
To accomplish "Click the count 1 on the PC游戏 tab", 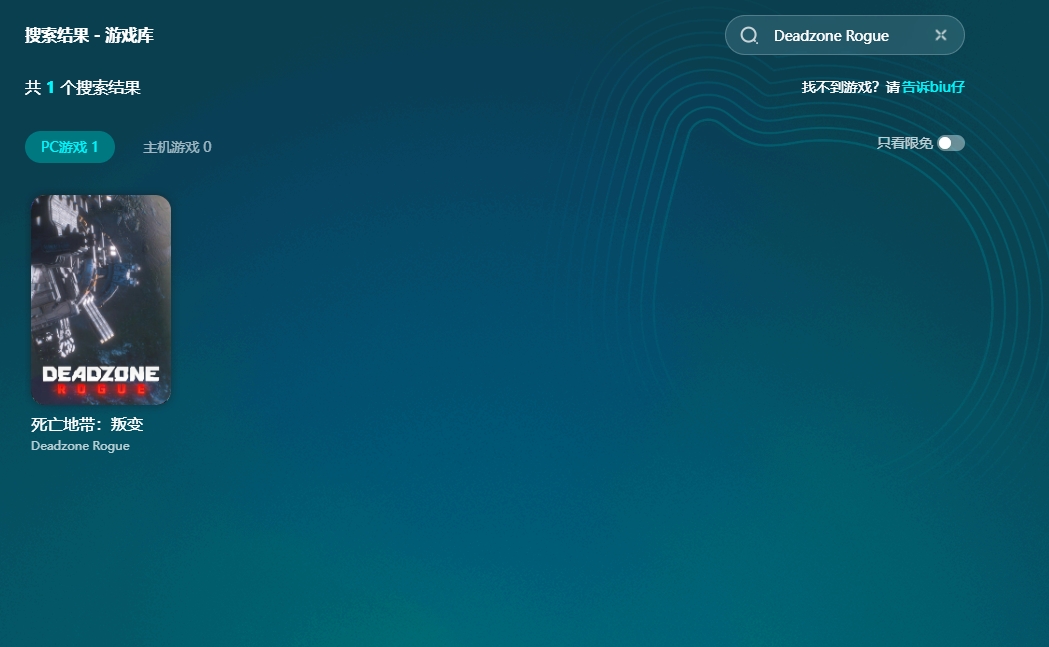I will point(95,147).
